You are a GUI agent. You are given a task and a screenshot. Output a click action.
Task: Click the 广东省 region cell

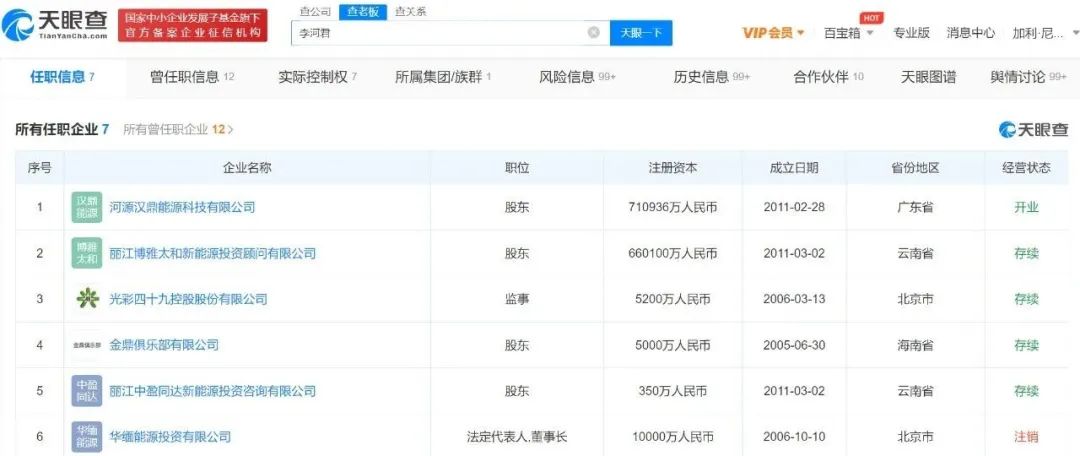pos(915,207)
